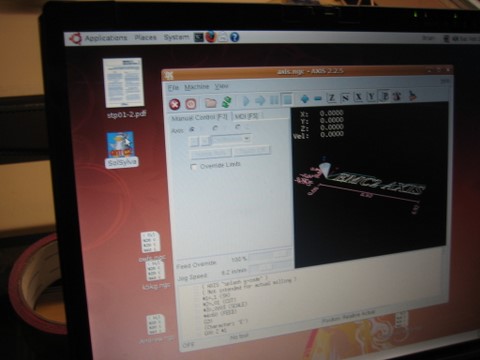The height and width of the screenshot is (360, 480).
Task: Open the Ubuntu Applications menu
Action: [106, 38]
